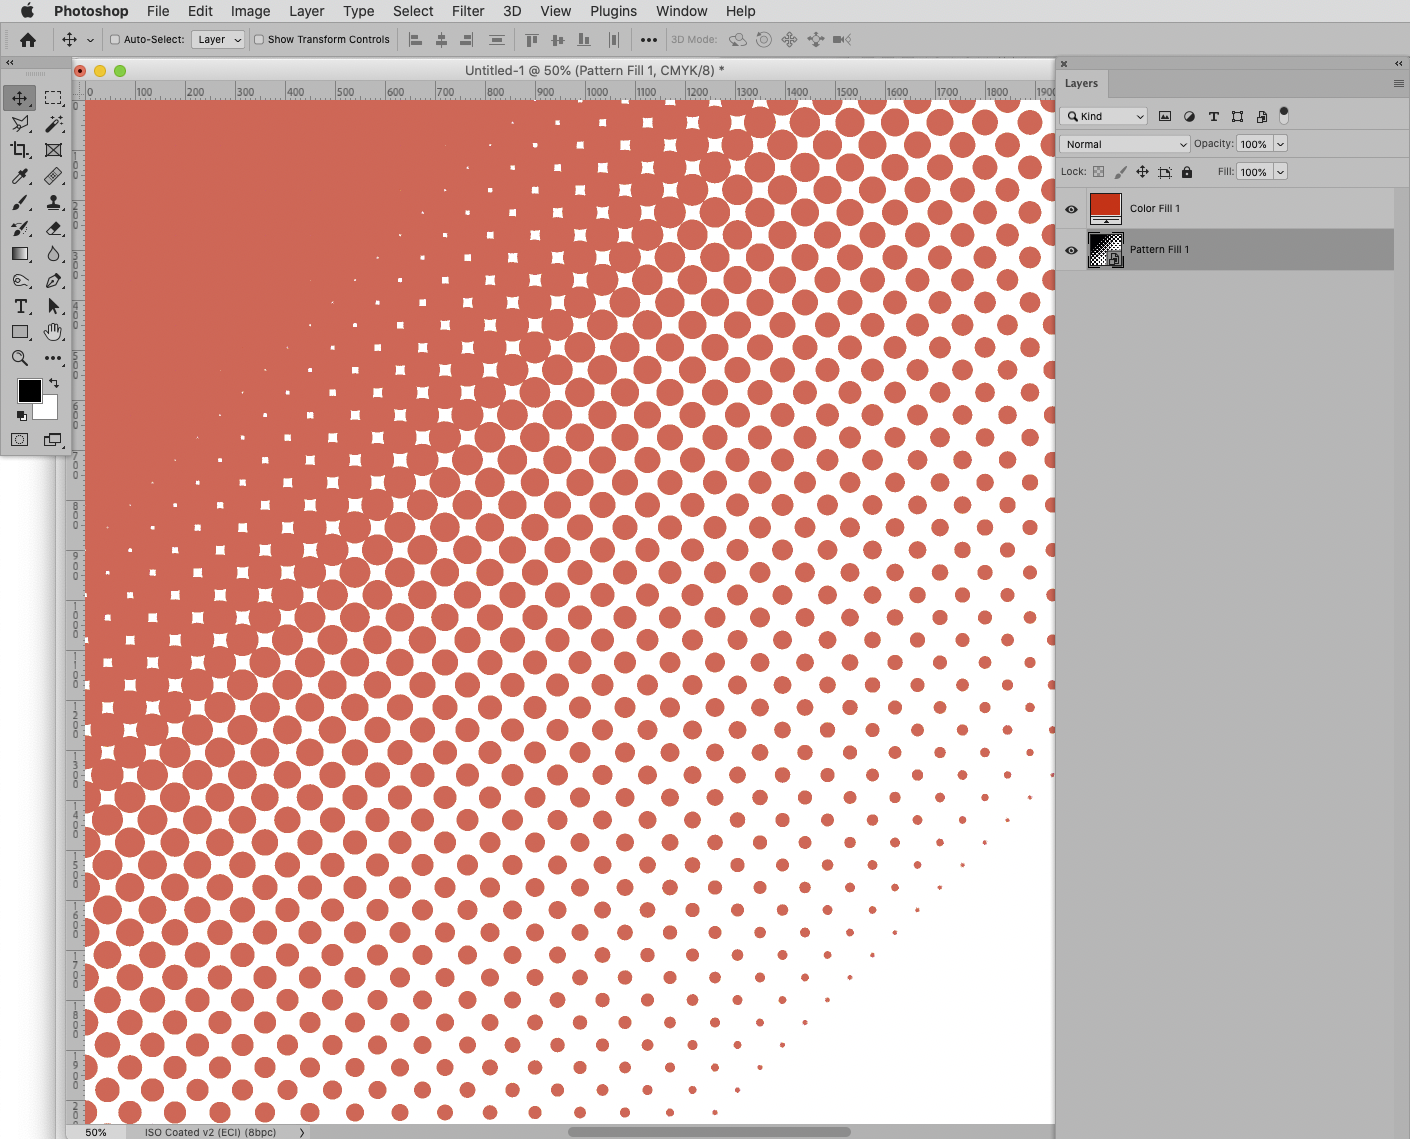Lock all properties of selected layer
This screenshot has width=1410, height=1139.
pyautogui.click(x=1187, y=171)
